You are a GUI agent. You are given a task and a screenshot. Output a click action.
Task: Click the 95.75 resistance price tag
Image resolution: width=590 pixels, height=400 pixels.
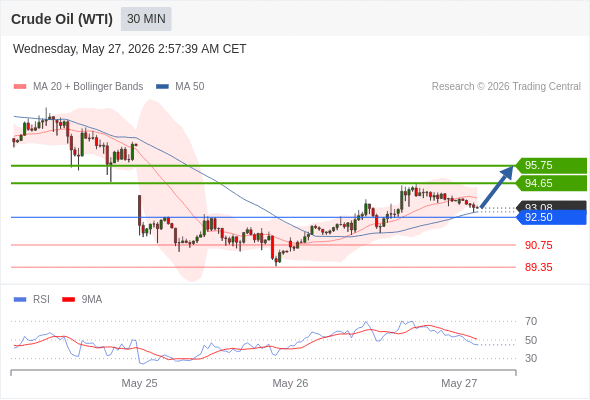click(x=551, y=165)
